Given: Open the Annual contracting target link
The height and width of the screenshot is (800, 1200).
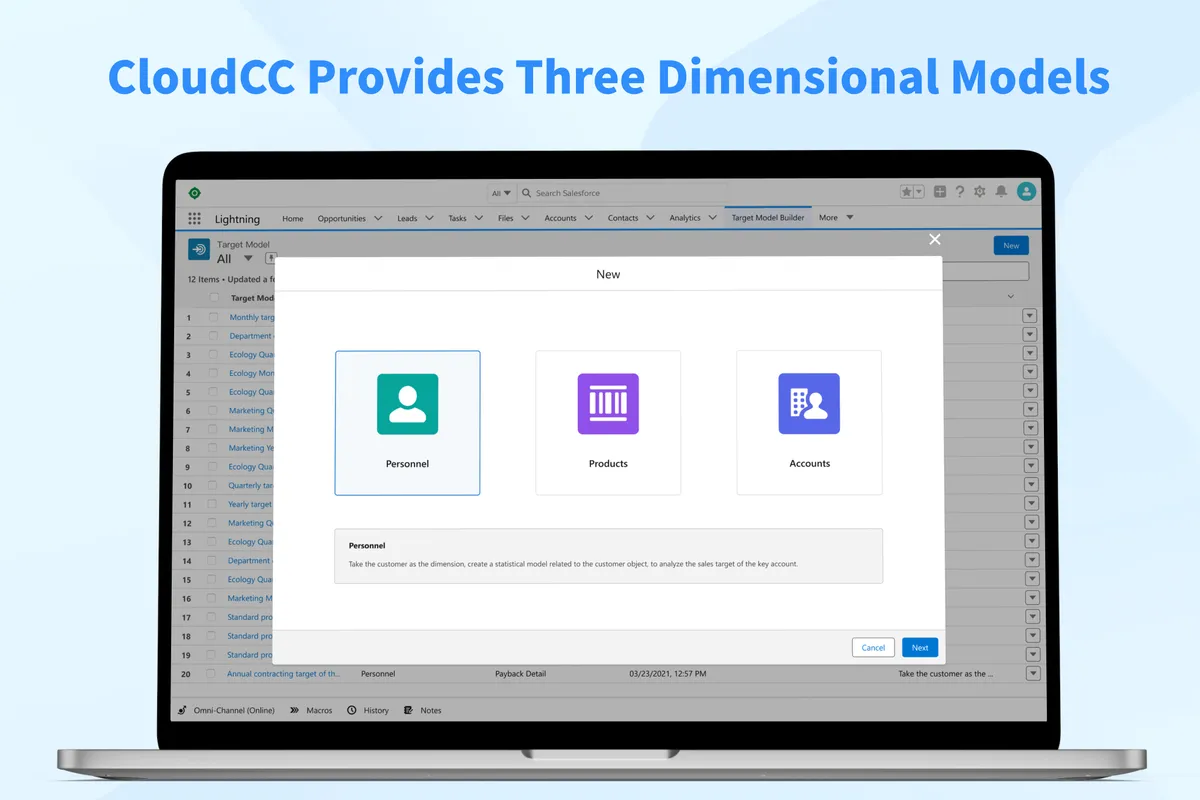Looking at the screenshot, I should (x=284, y=674).
